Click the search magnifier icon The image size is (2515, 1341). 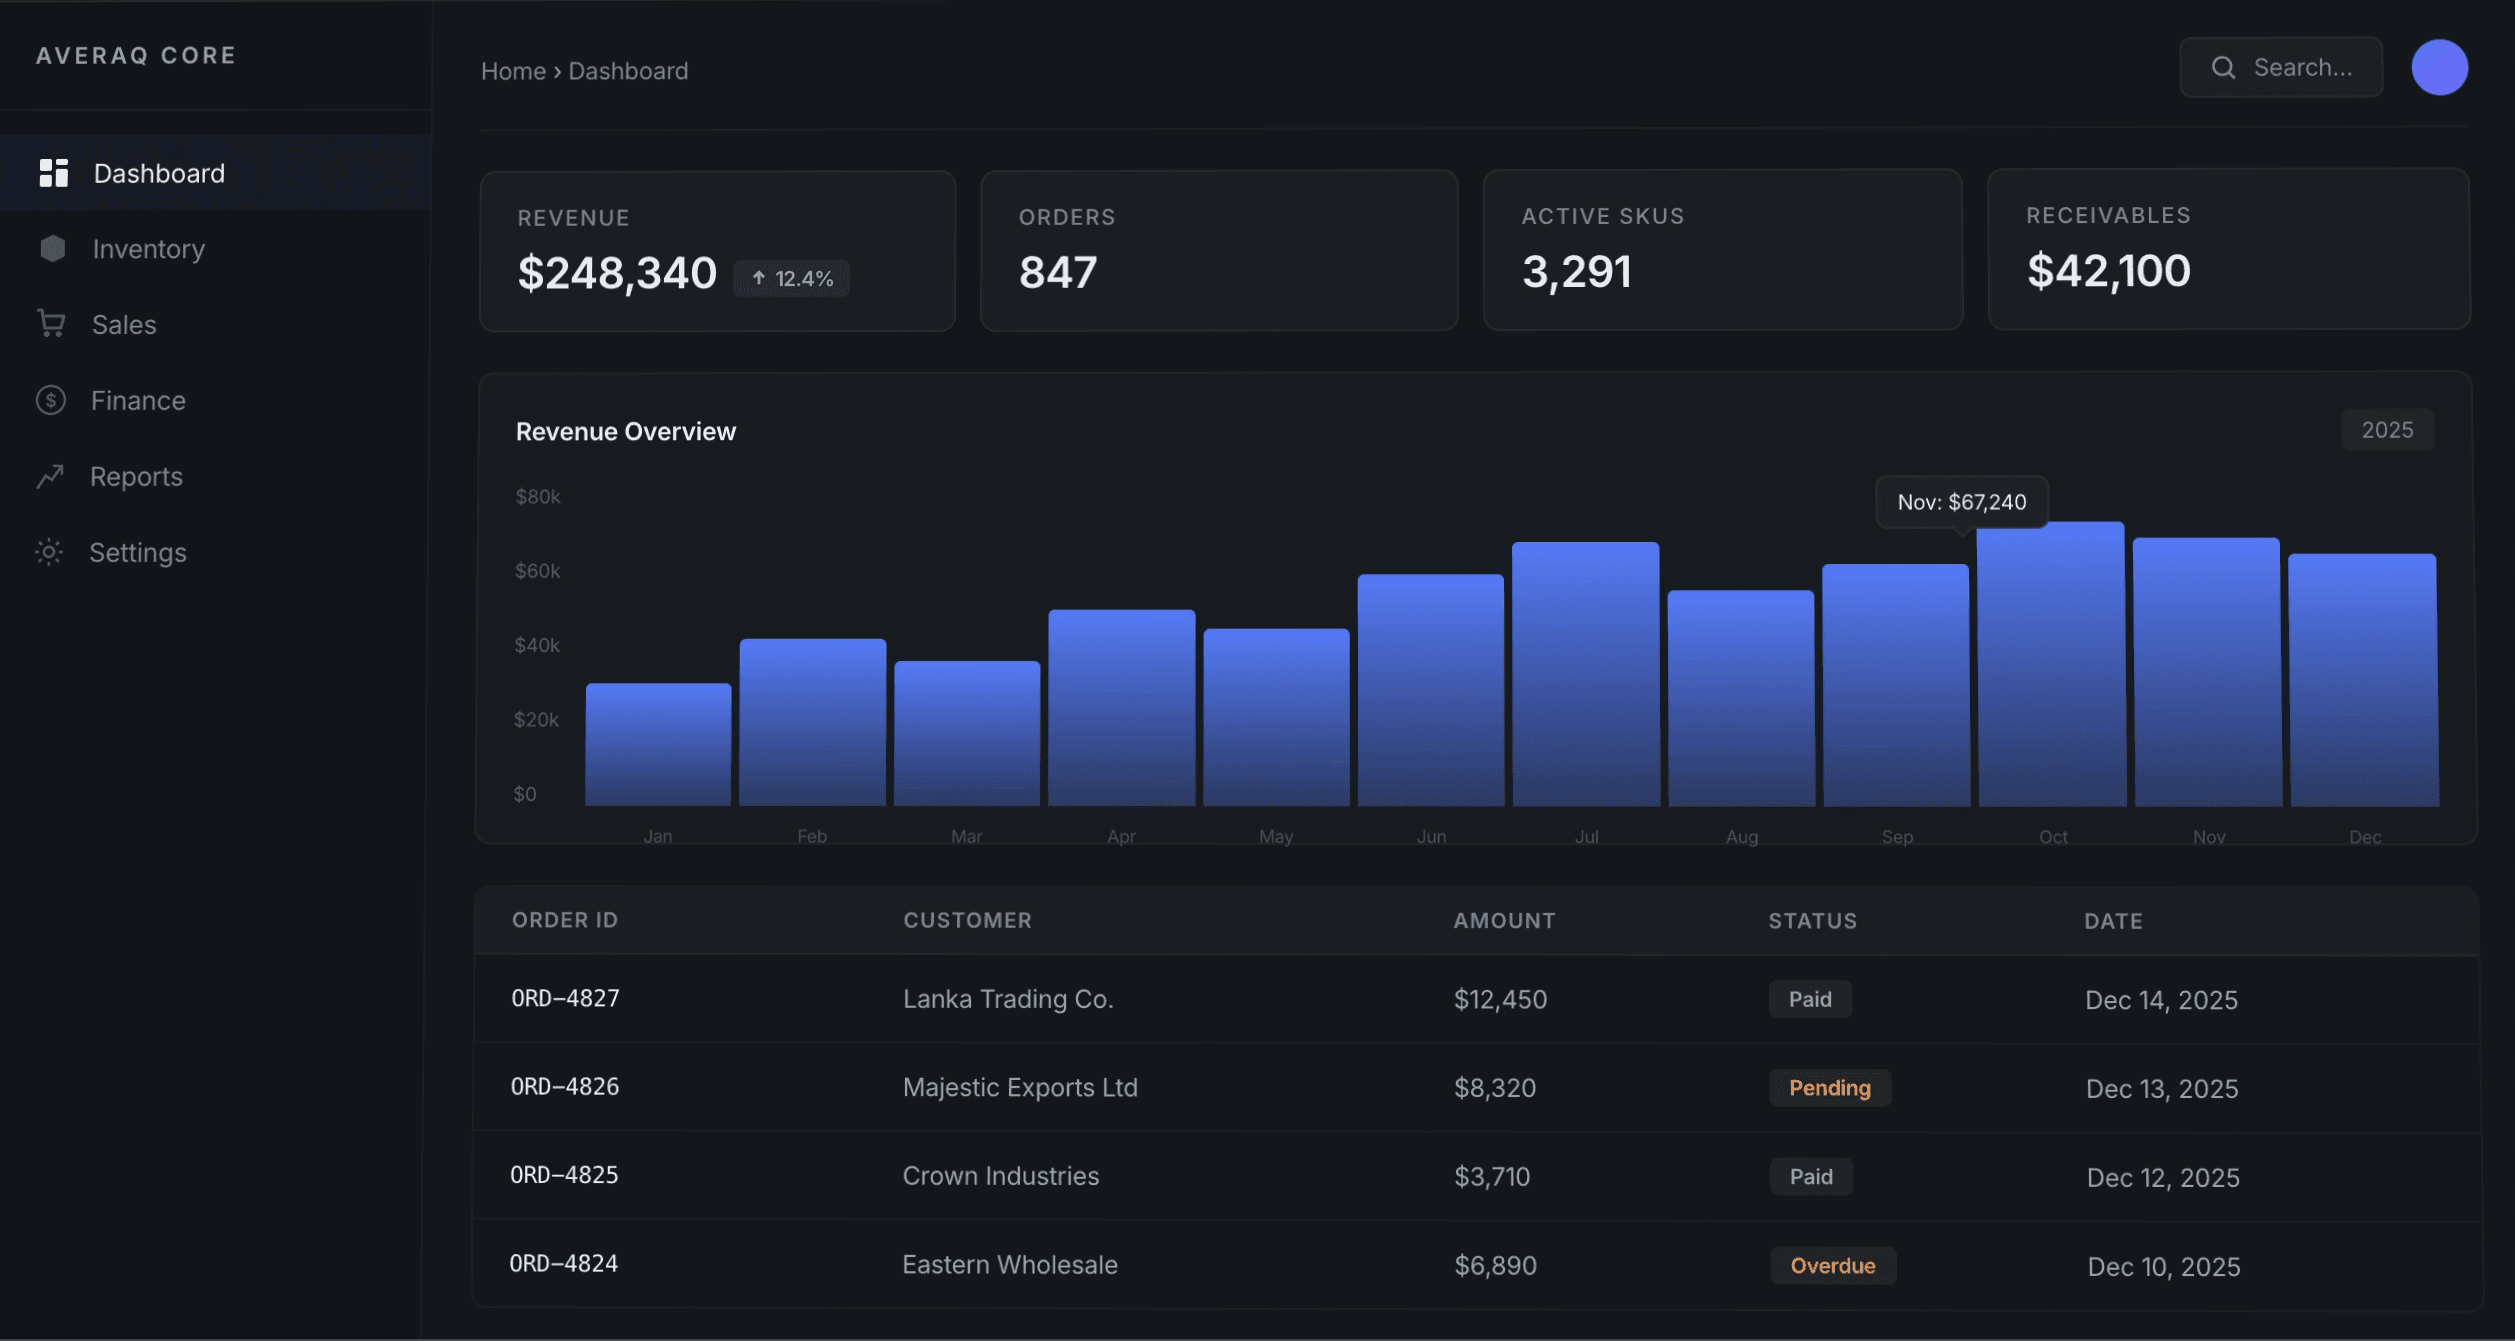2223,67
